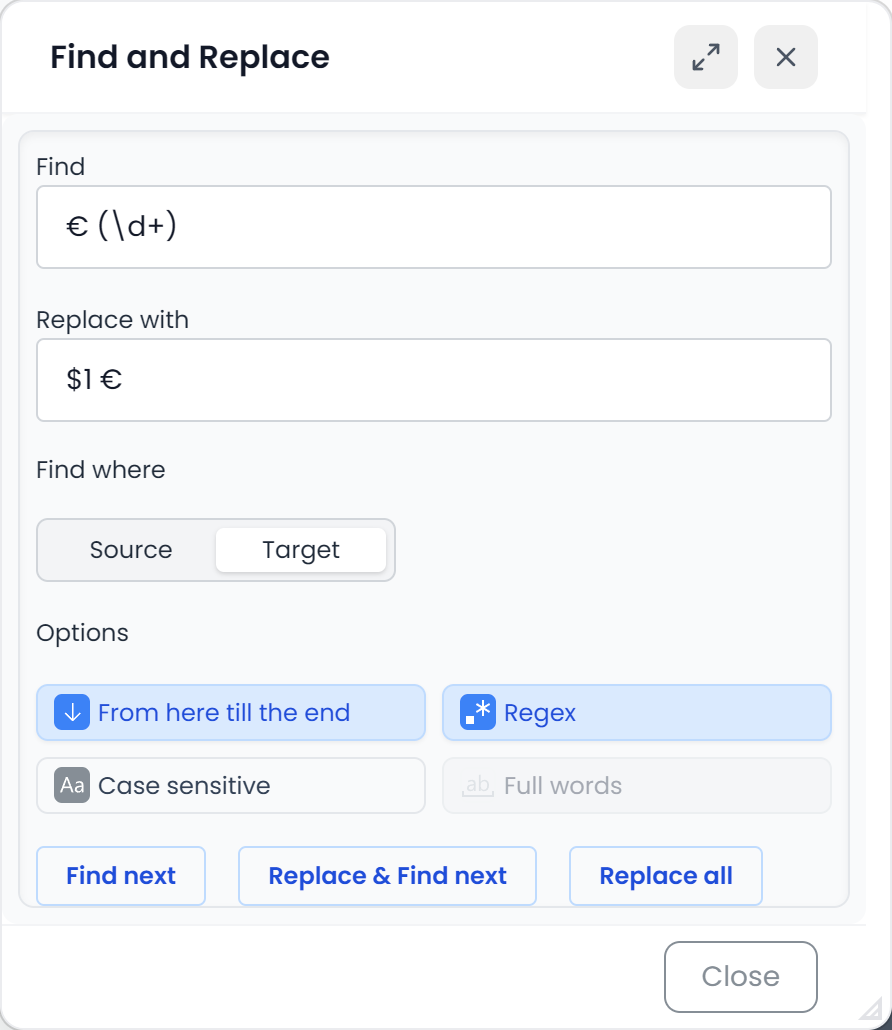Click inside the Find input containing '€ (\d+)'
Viewport: 892px width, 1030px height.
434,227
